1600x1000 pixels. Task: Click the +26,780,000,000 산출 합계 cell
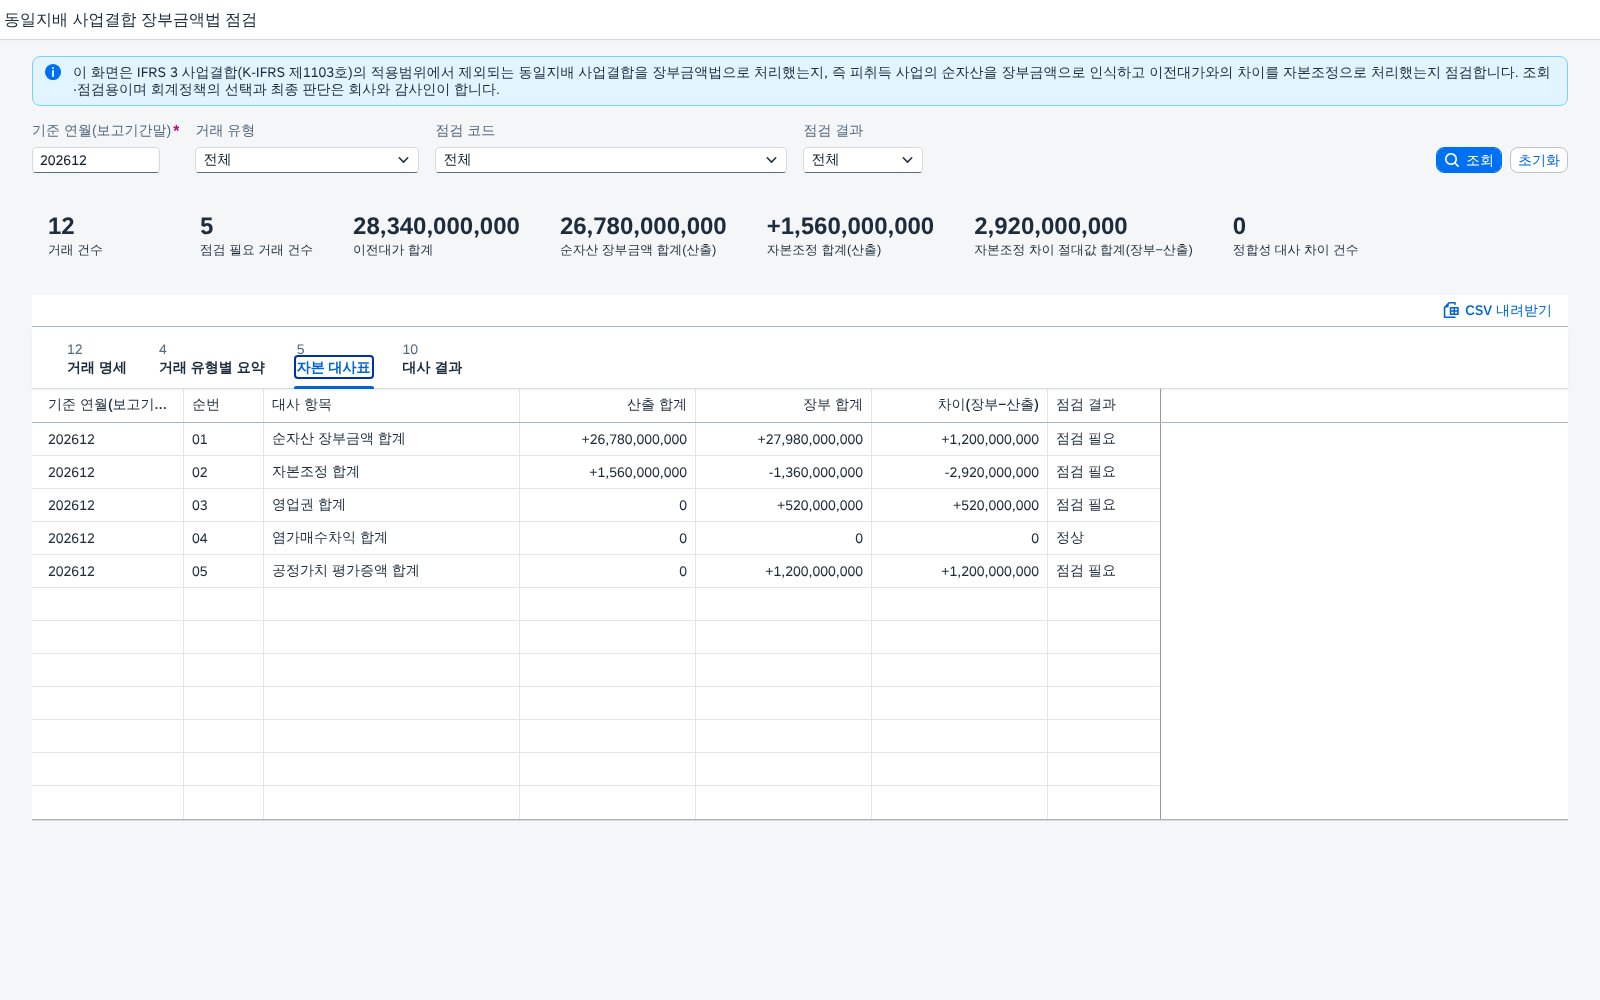pyautogui.click(x=607, y=439)
